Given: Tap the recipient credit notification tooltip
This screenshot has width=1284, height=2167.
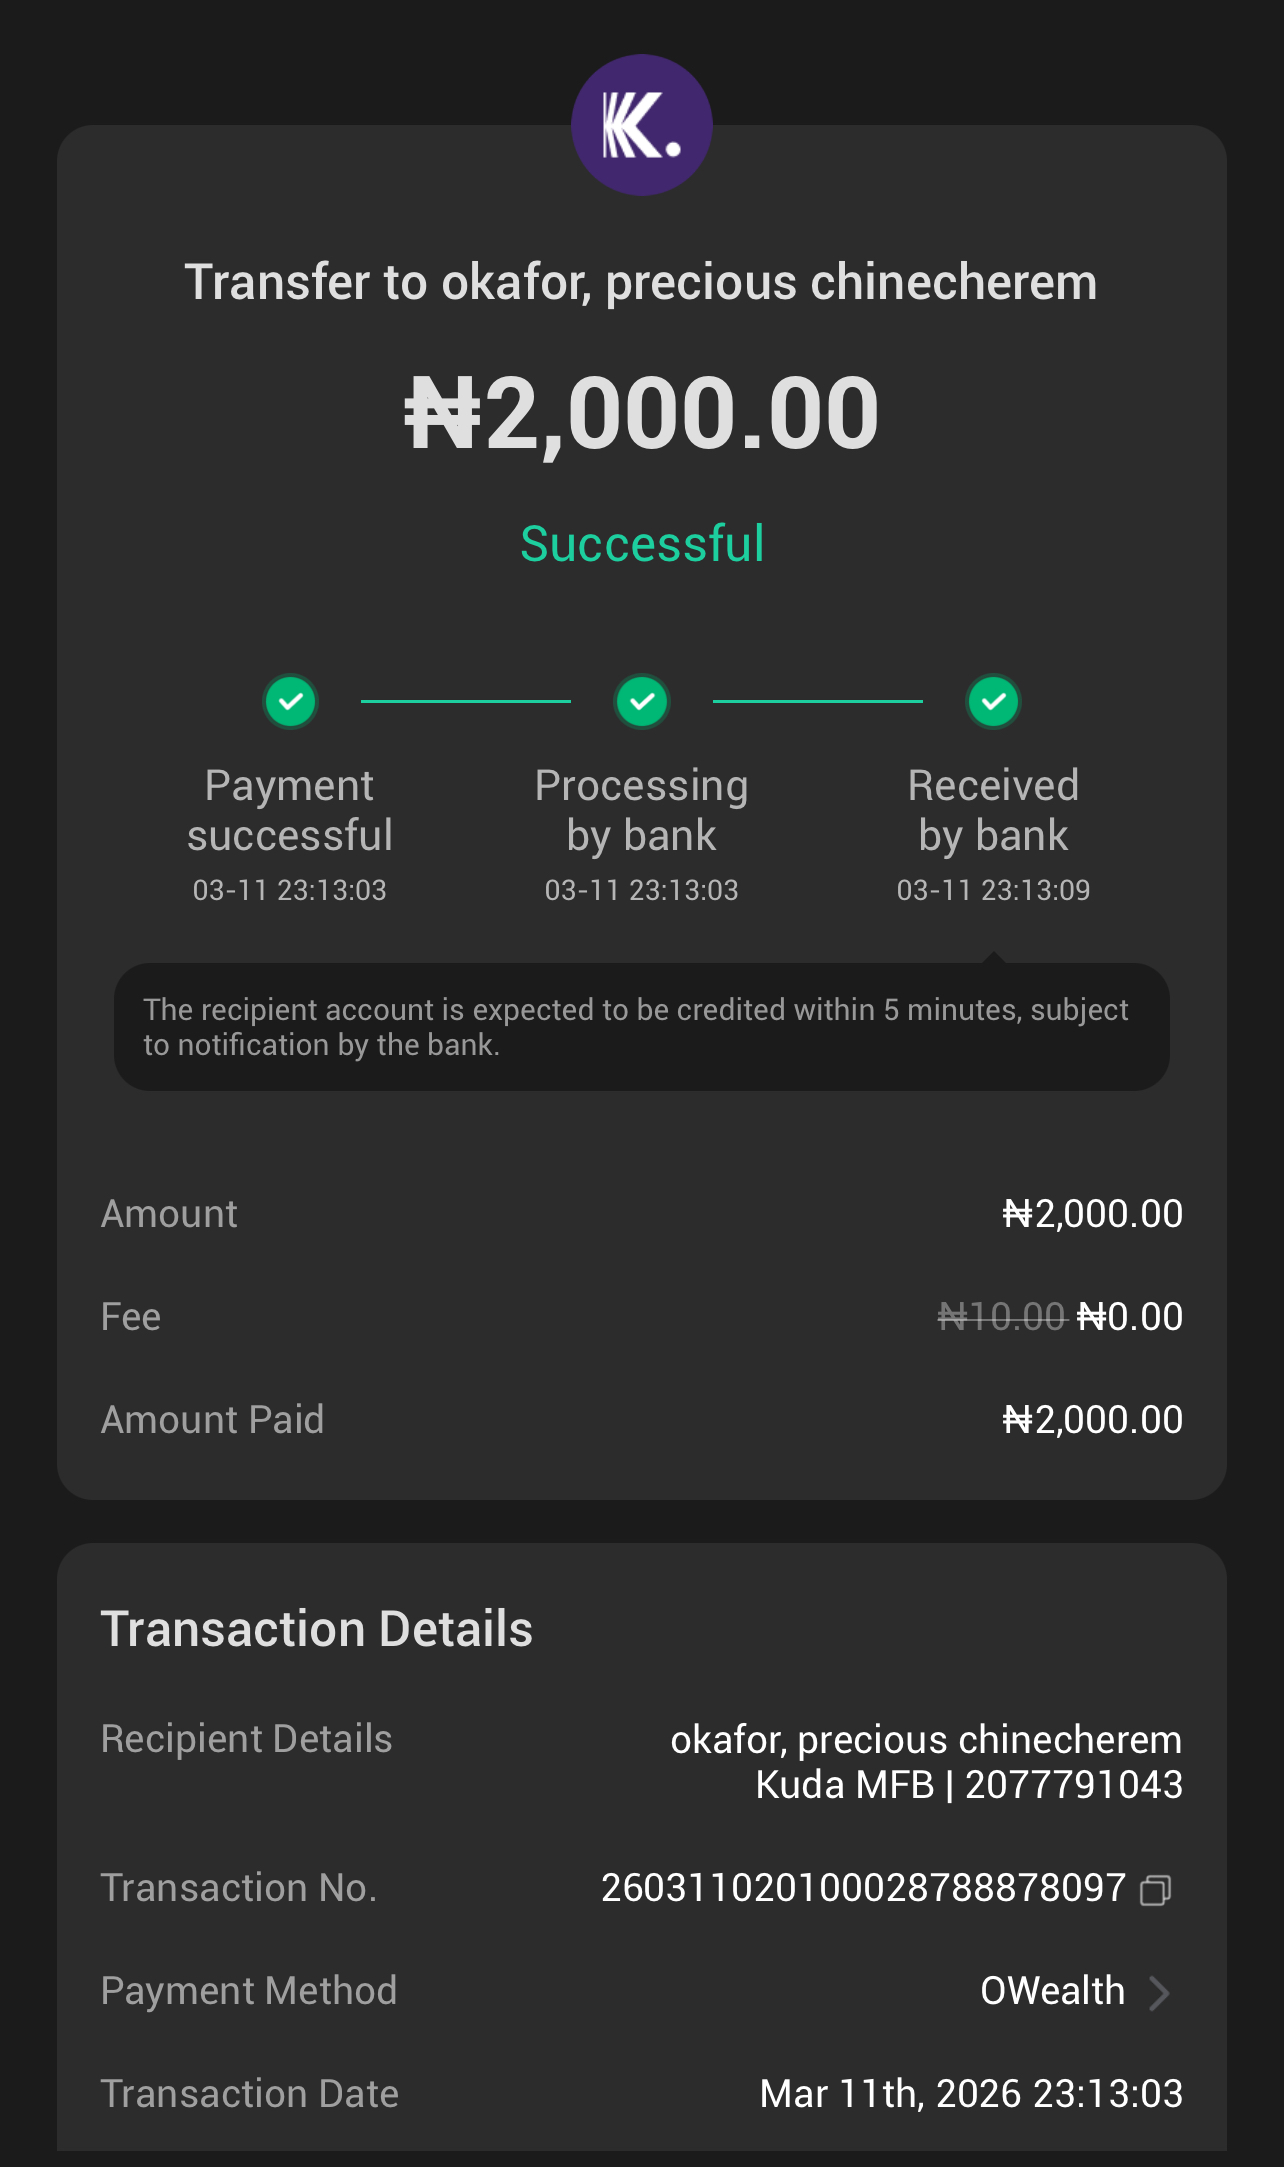Looking at the screenshot, I should click(x=641, y=1027).
